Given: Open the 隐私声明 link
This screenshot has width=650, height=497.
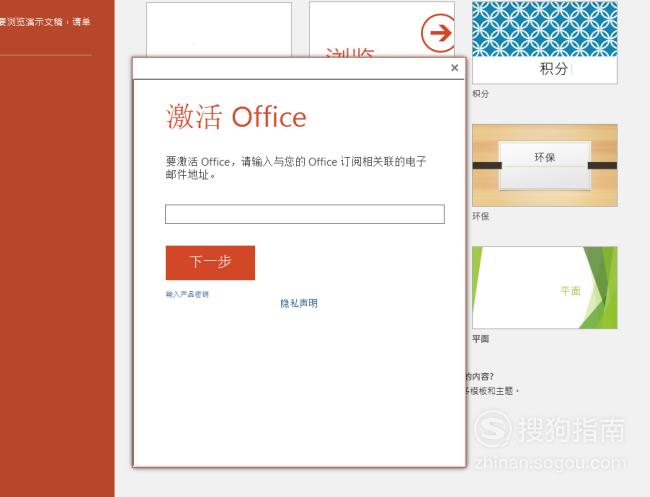Looking at the screenshot, I should (299, 303).
